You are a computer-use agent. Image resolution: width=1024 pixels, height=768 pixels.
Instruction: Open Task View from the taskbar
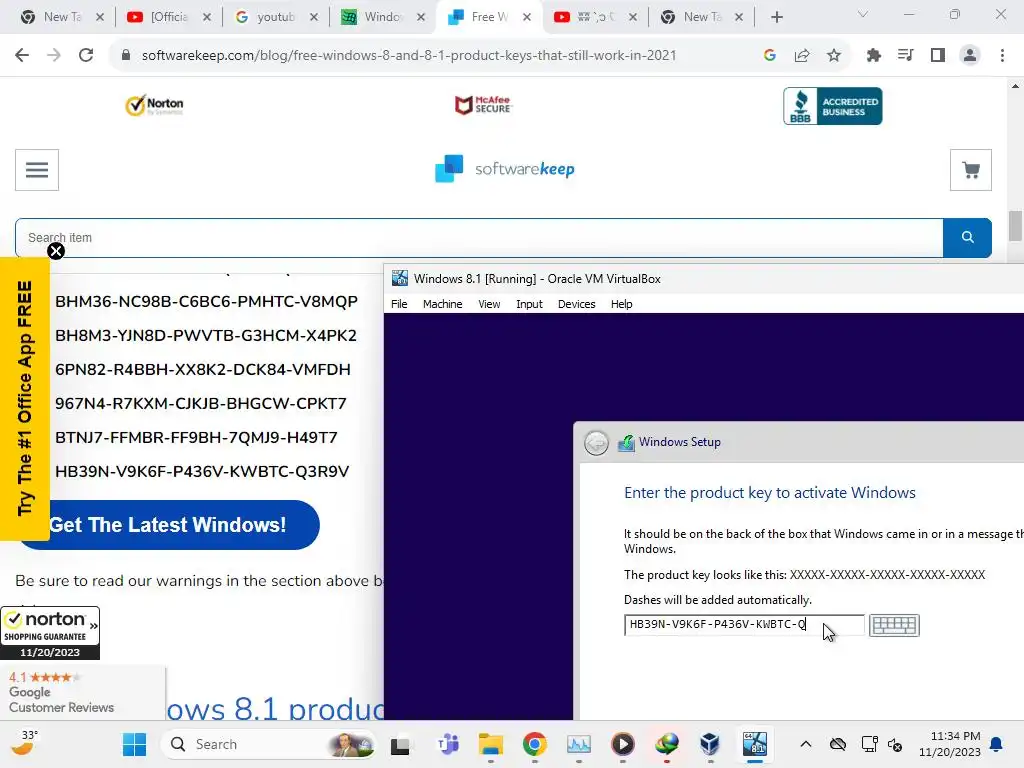pyautogui.click(x=400, y=745)
